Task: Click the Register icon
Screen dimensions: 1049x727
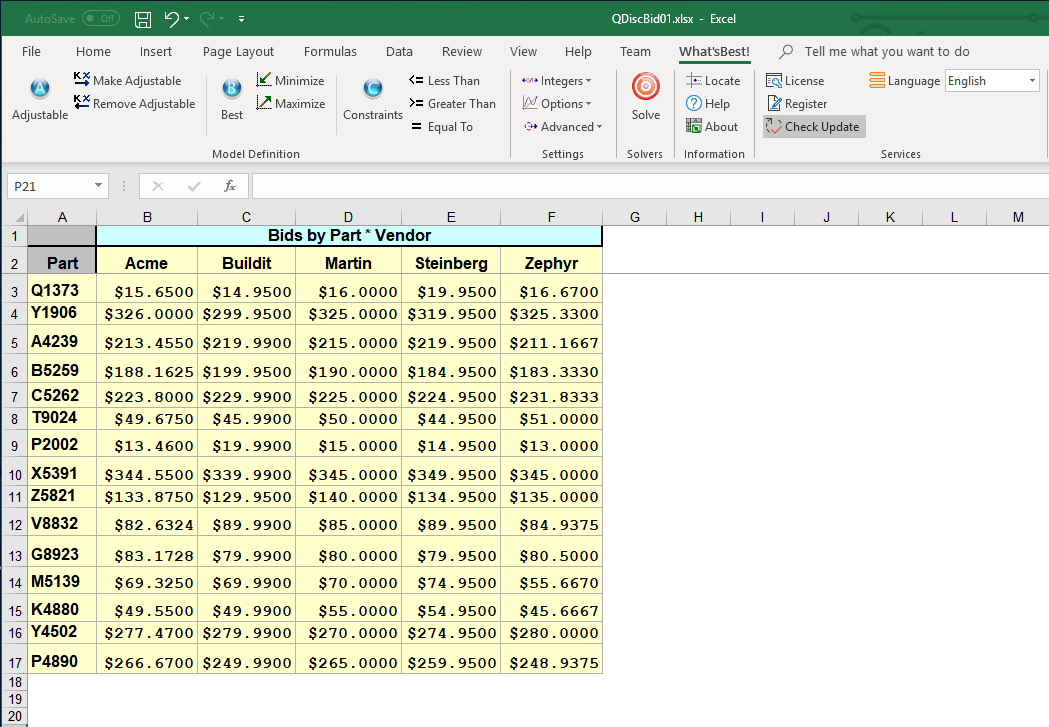Action: 774,103
